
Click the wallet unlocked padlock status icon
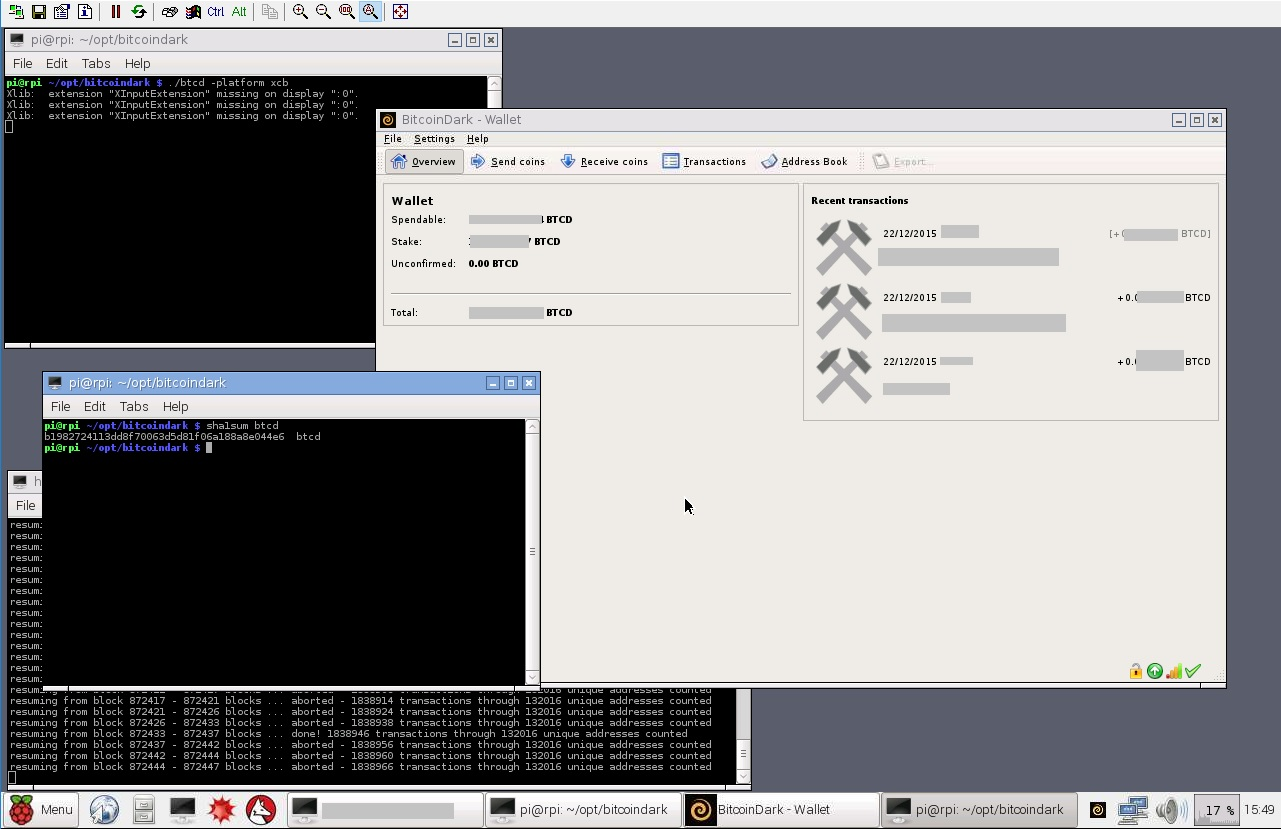1136,671
